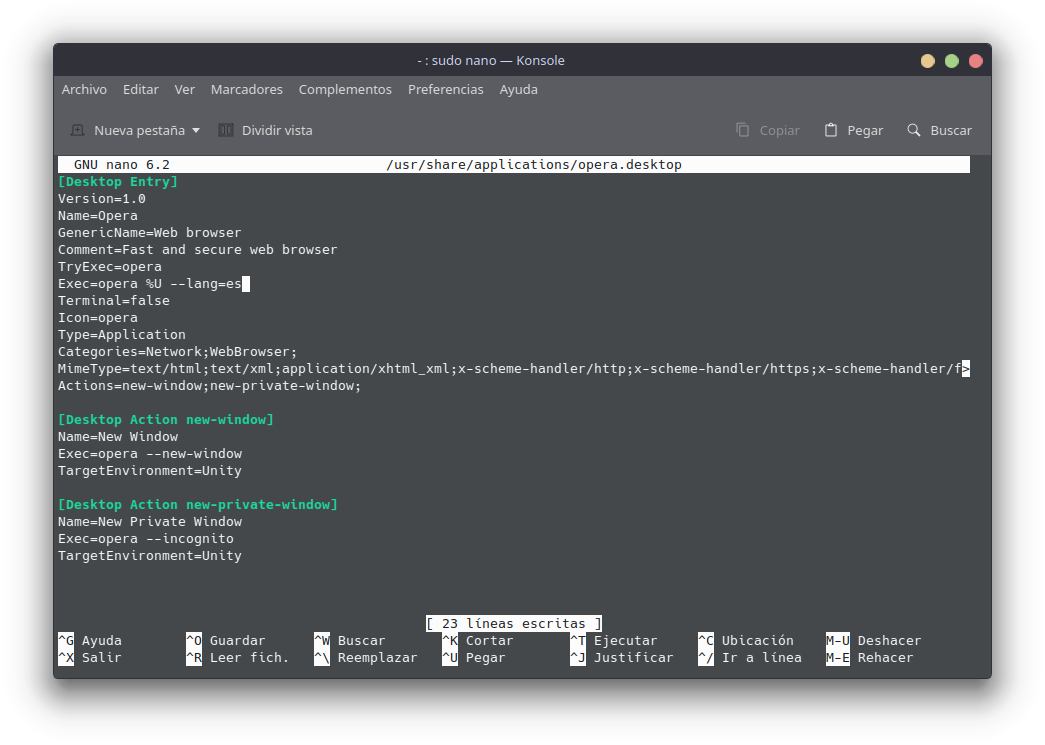Click the '^O Guardar' nano shortcut
Screen dimensions: 1045x745
coord(226,640)
